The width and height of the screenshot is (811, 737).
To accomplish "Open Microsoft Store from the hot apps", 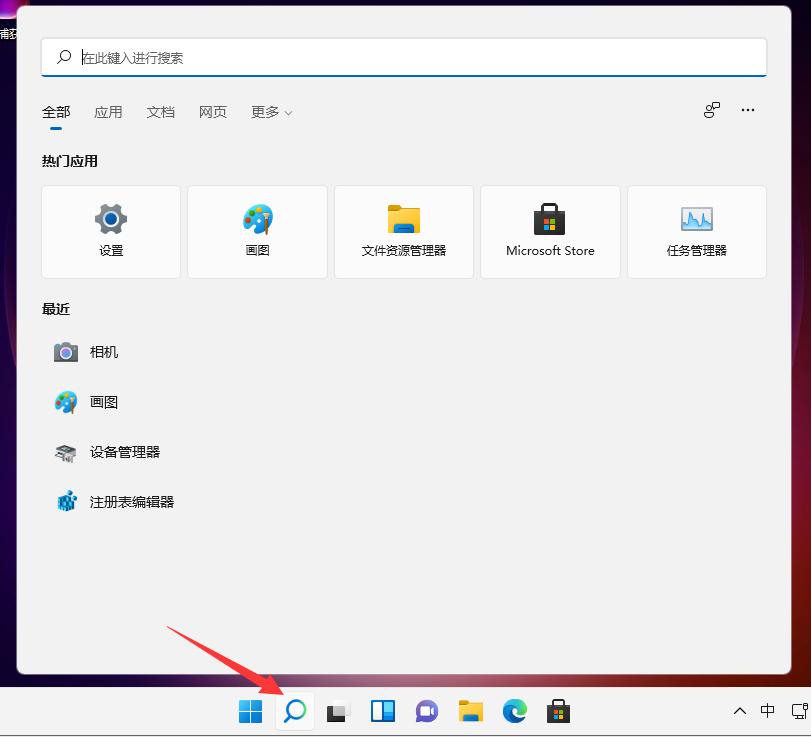I will tap(549, 231).
